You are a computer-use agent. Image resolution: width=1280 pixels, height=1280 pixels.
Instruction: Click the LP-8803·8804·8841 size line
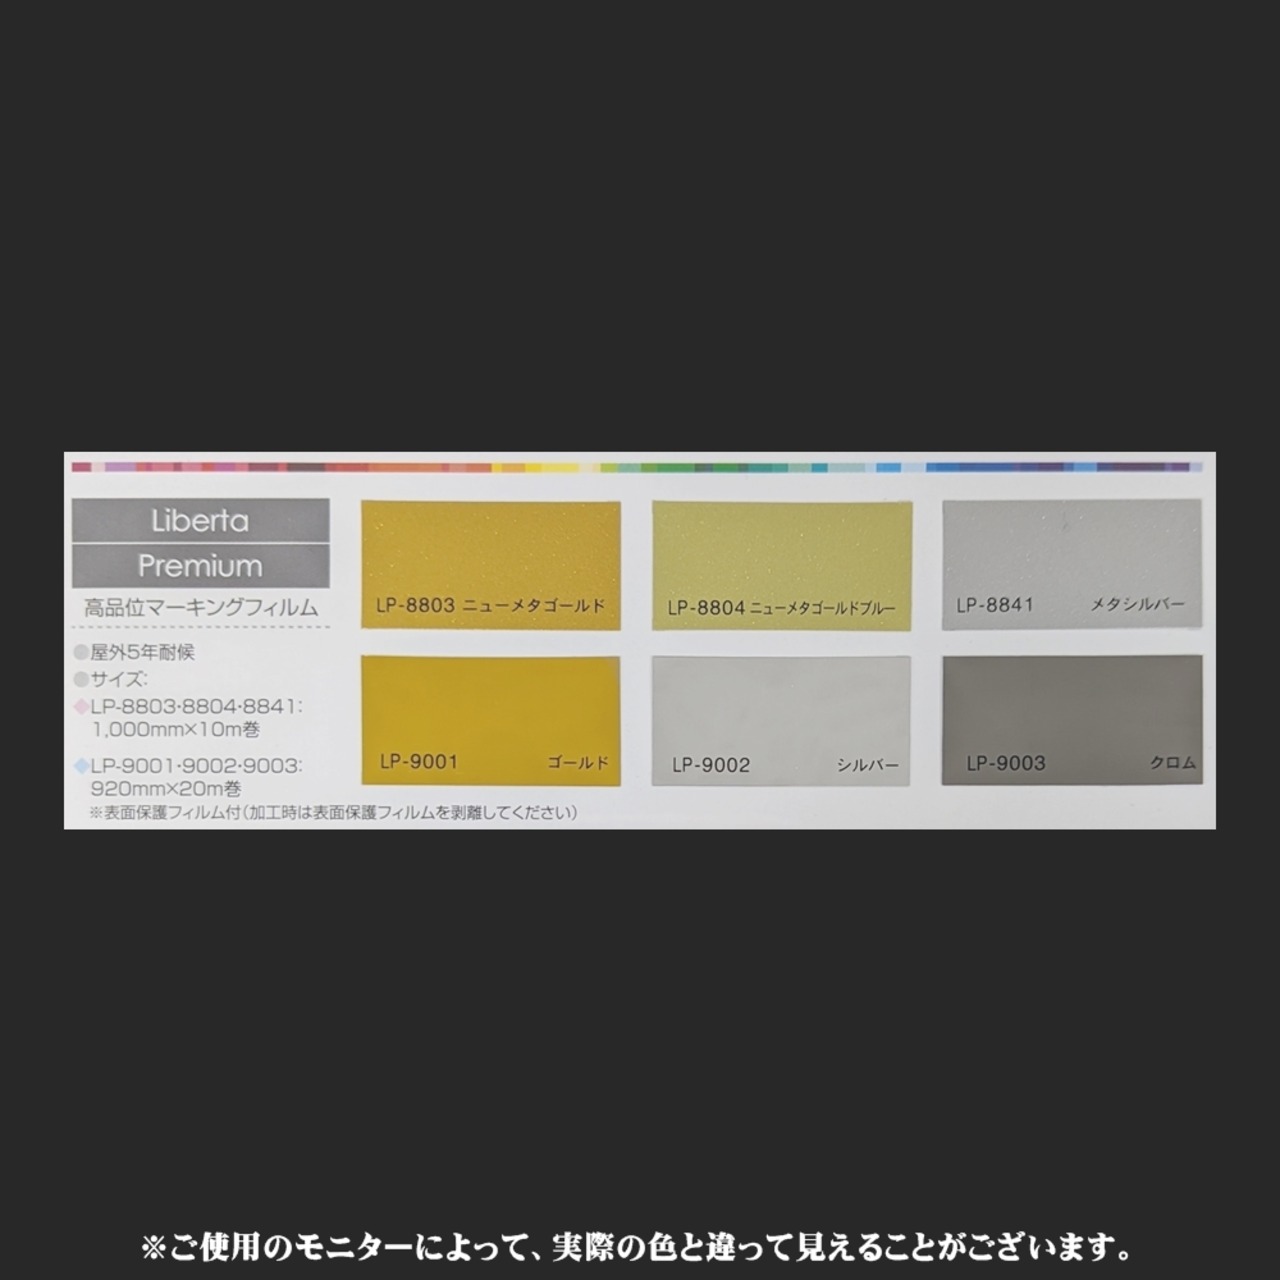[x=188, y=706]
